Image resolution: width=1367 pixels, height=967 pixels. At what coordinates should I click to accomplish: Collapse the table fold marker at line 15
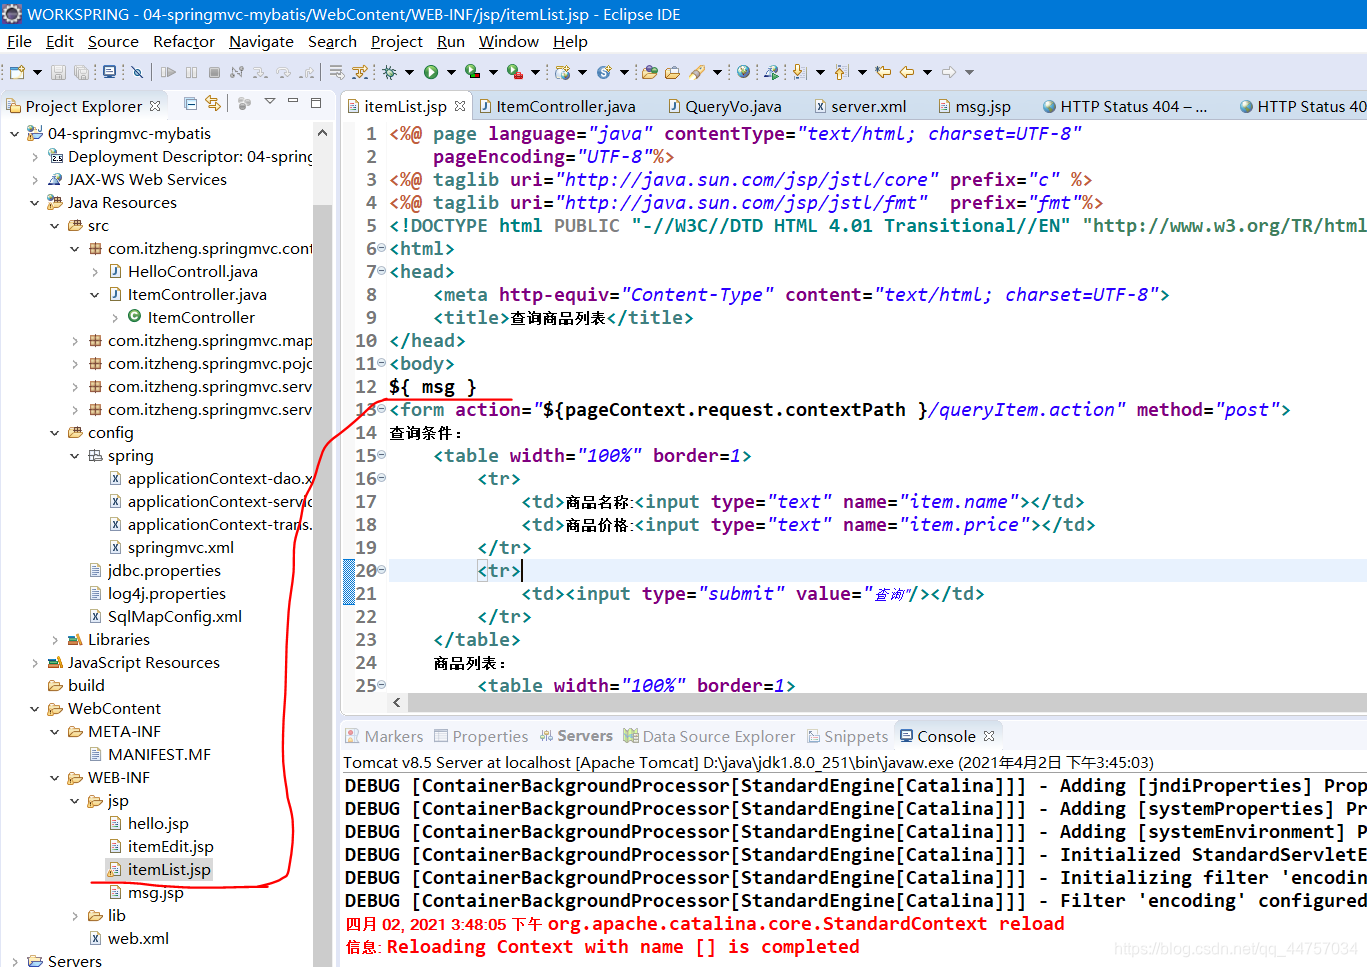click(x=382, y=454)
